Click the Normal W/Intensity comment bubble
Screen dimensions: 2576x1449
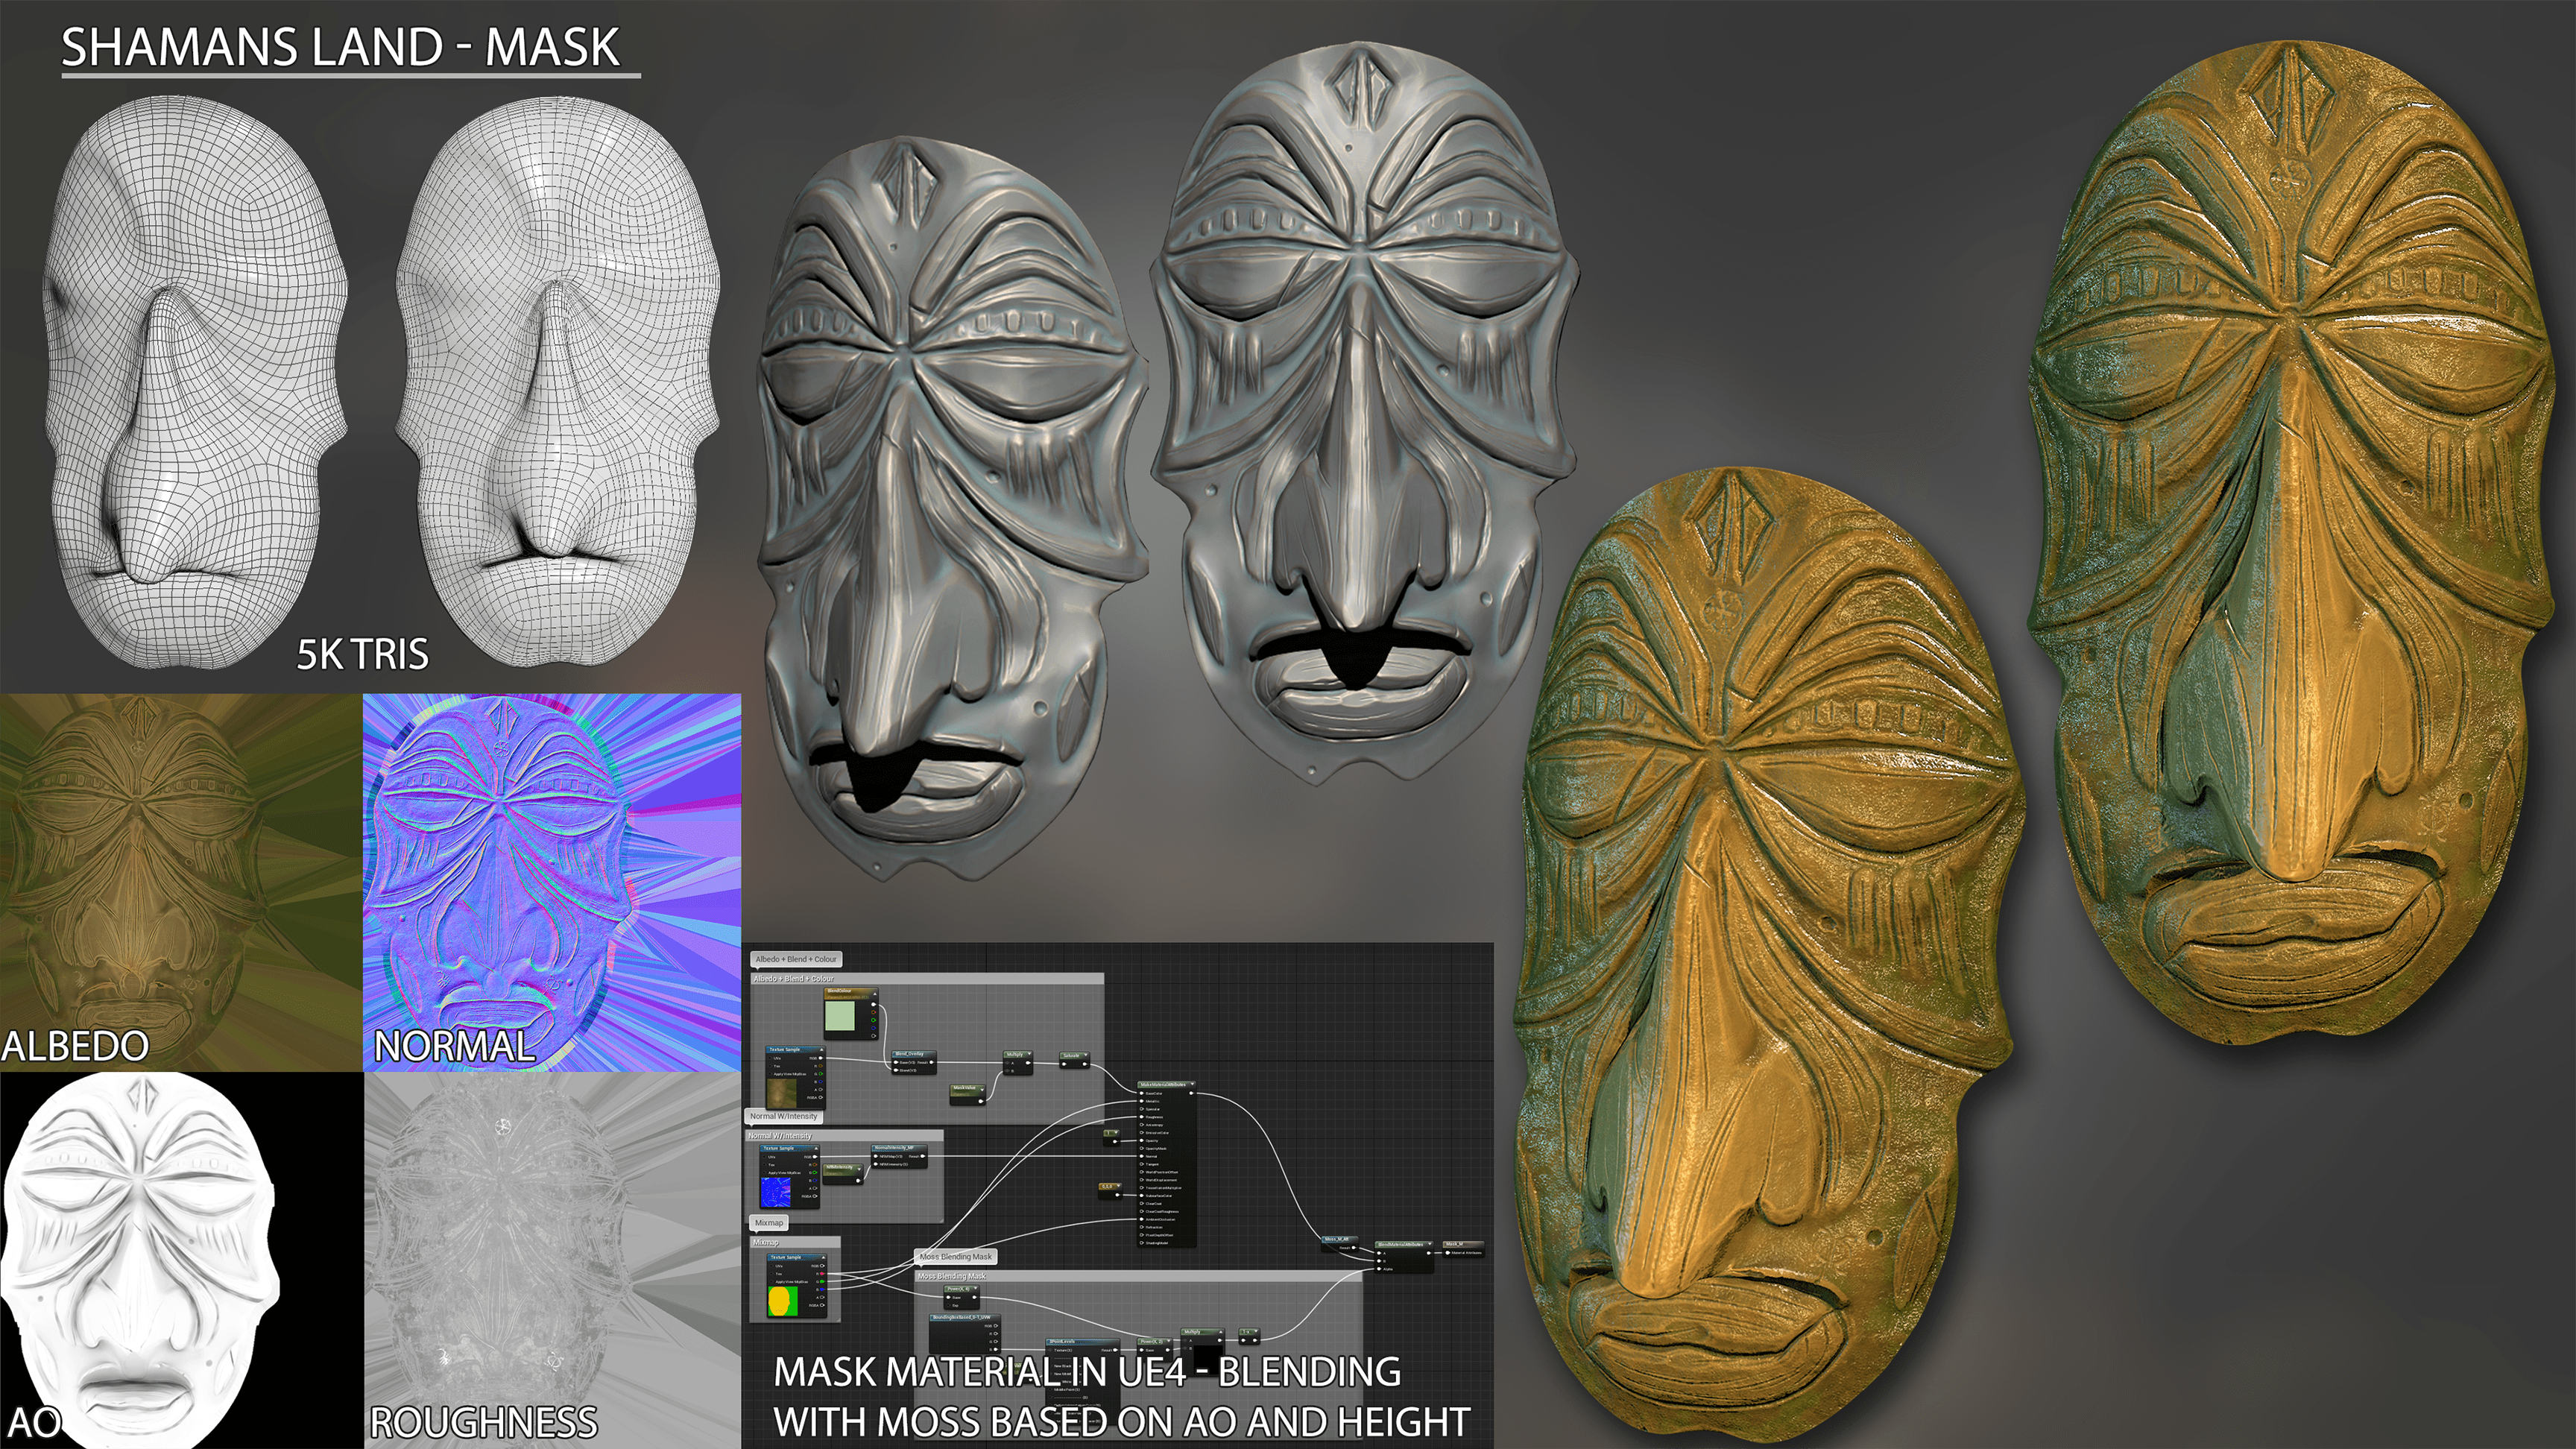(784, 1116)
